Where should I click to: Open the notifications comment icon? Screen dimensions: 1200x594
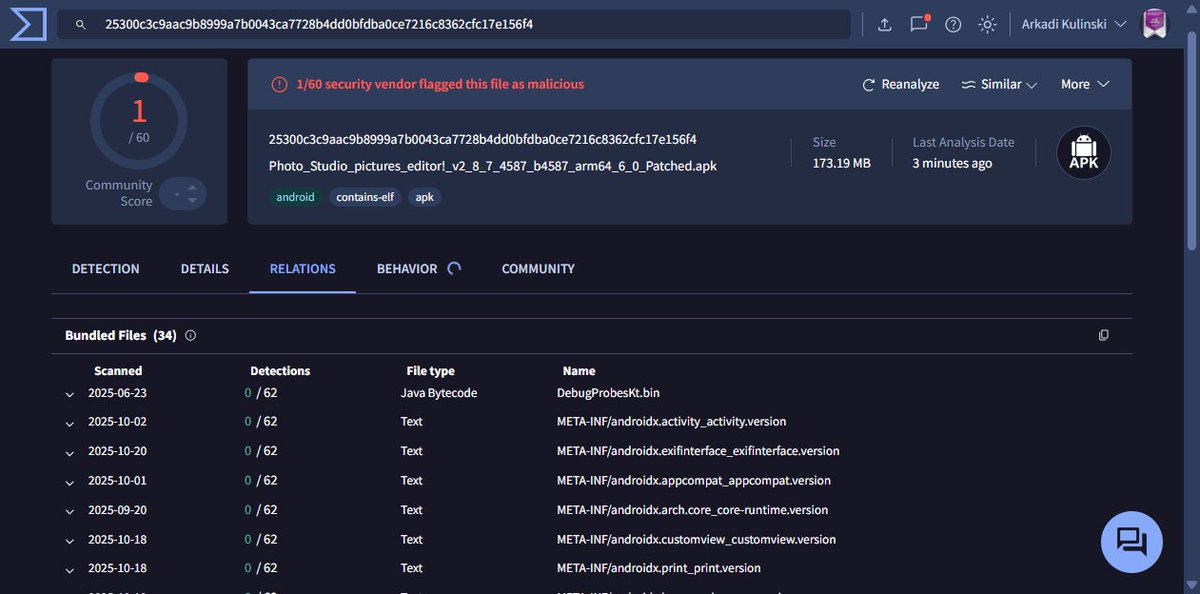tap(919, 24)
